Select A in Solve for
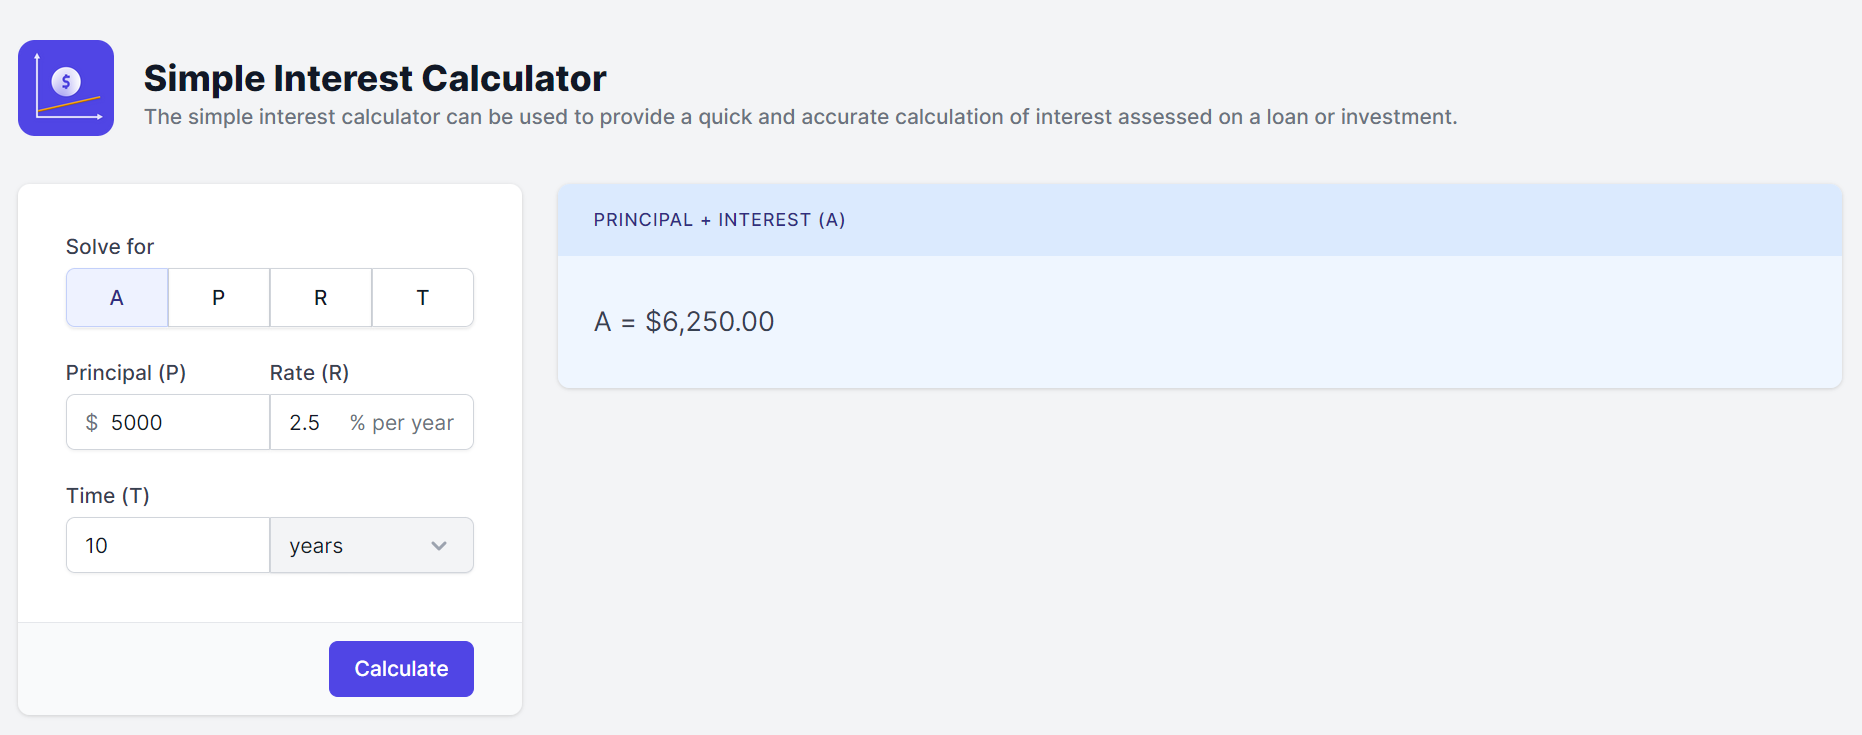 pyautogui.click(x=117, y=298)
